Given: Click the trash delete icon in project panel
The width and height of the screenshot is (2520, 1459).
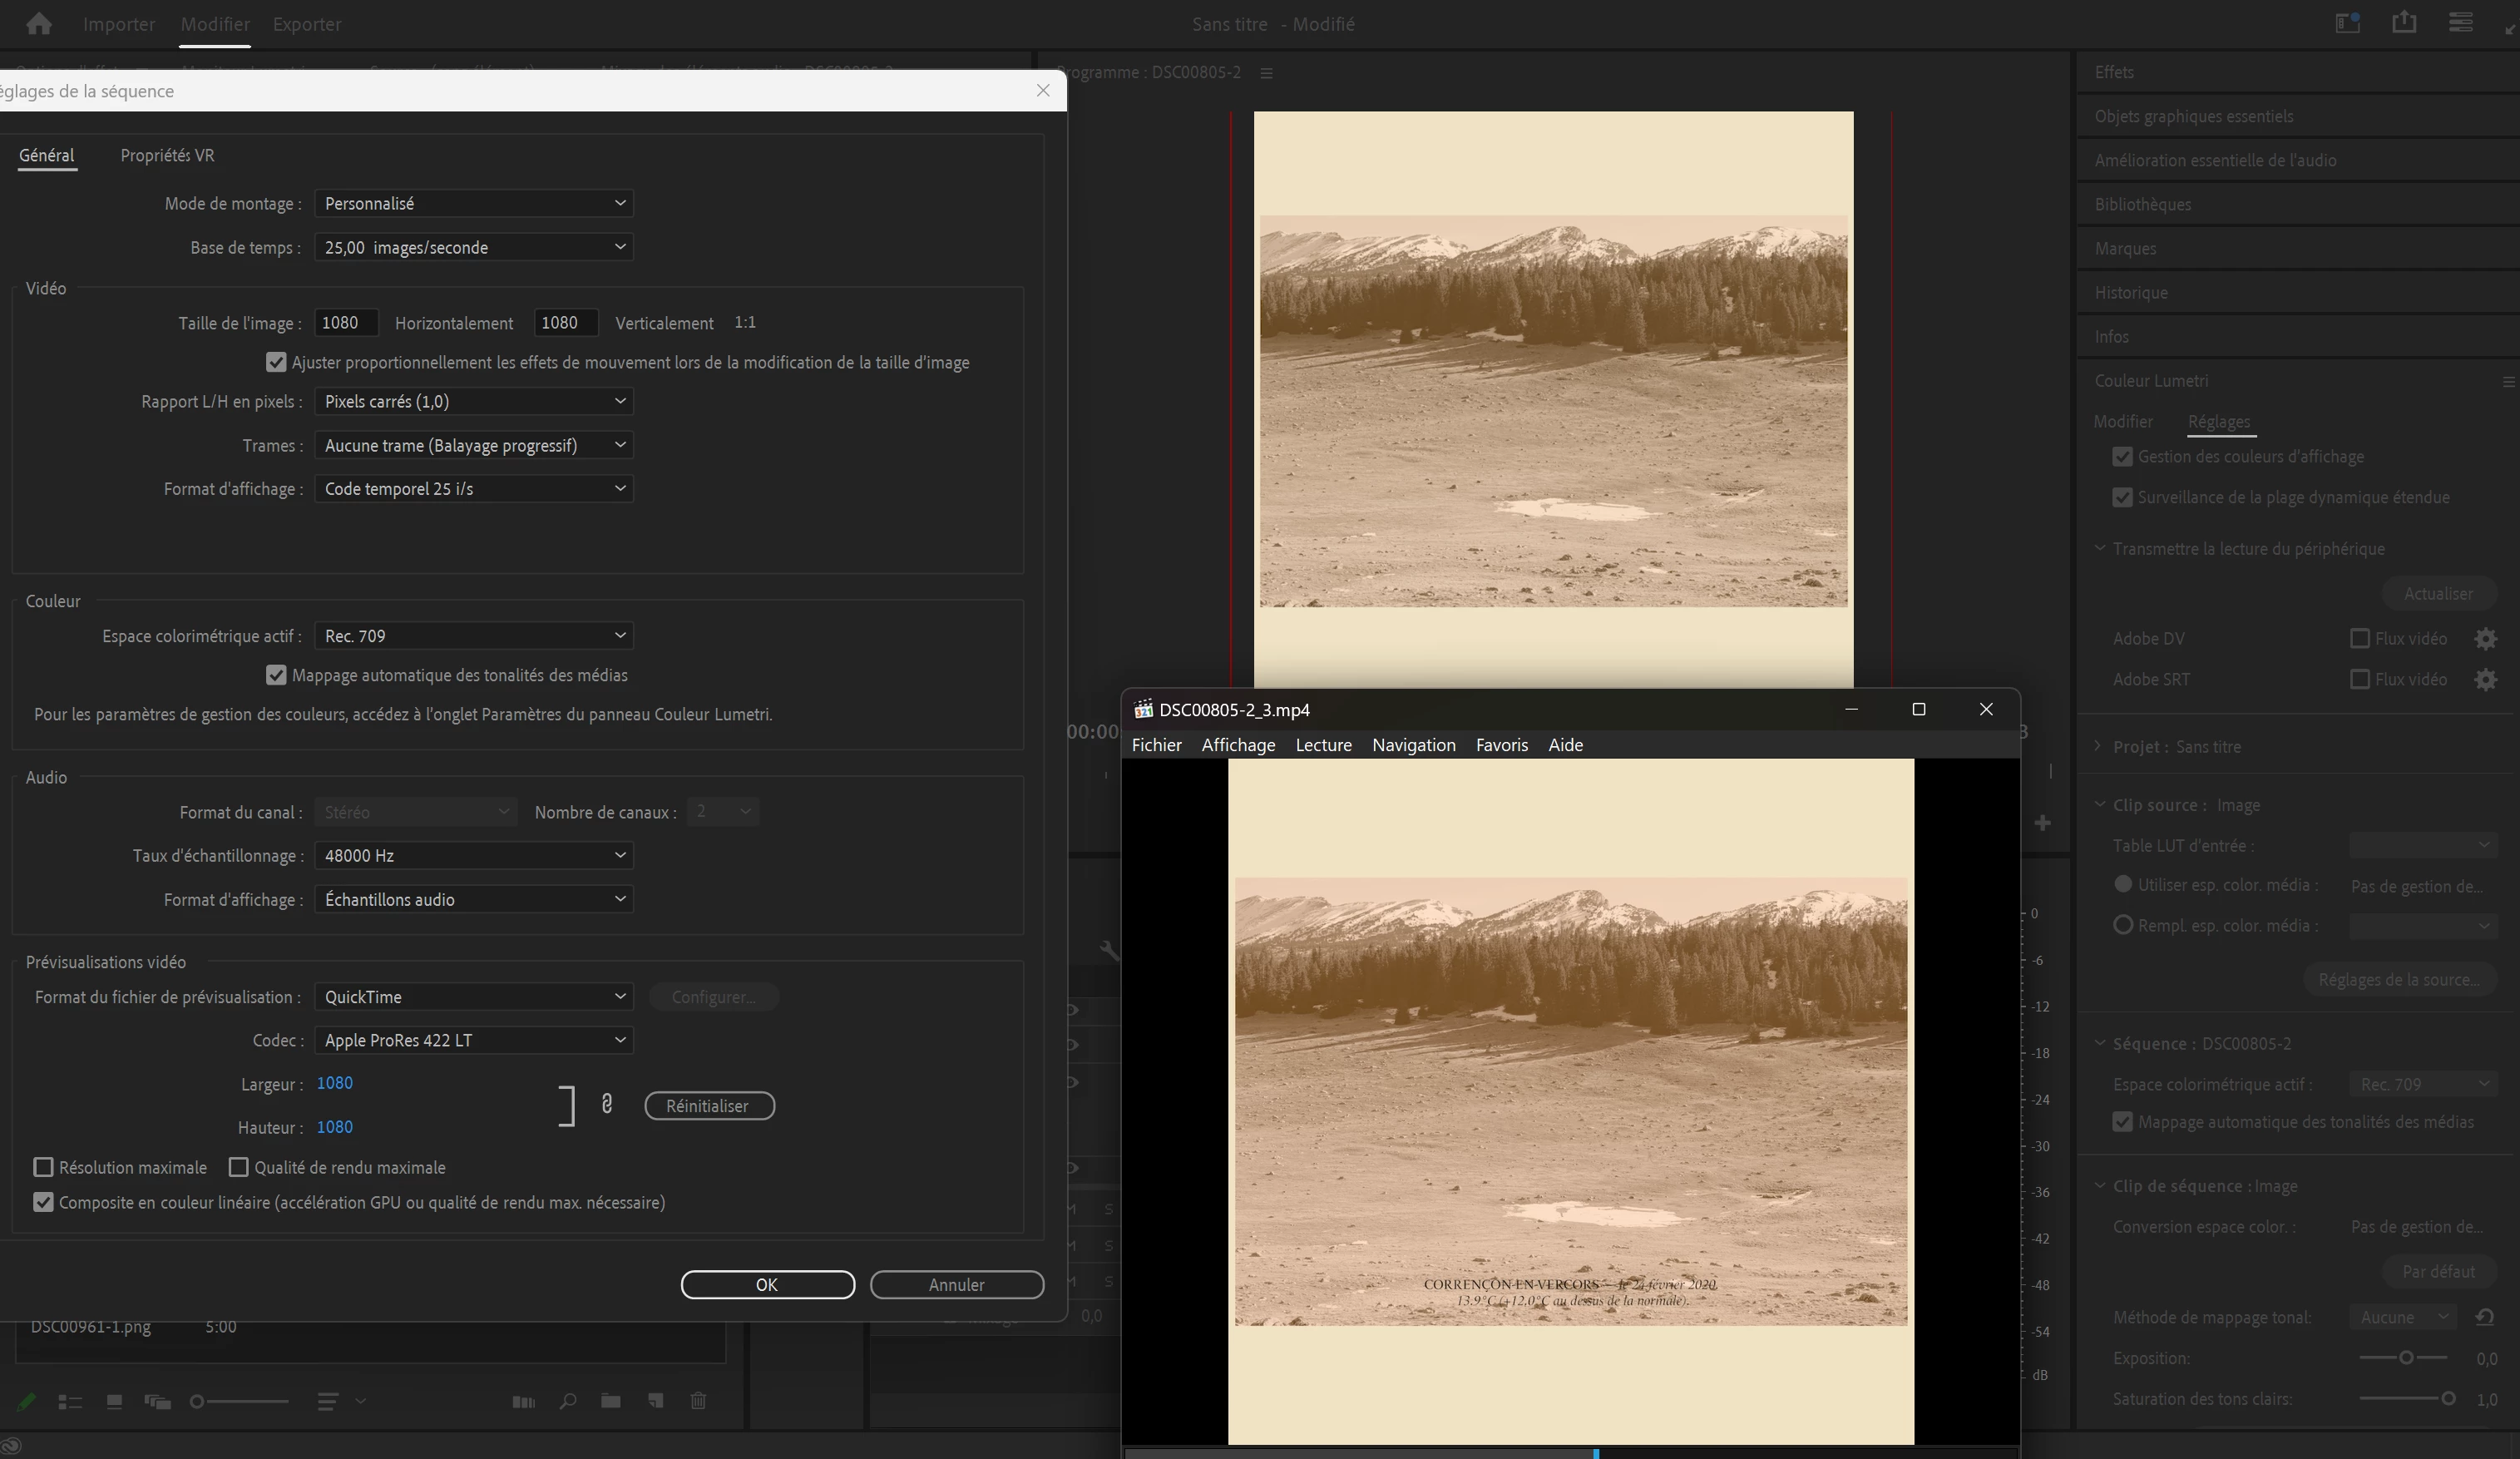Looking at the screenshot, I should (x=699, y=1402).
